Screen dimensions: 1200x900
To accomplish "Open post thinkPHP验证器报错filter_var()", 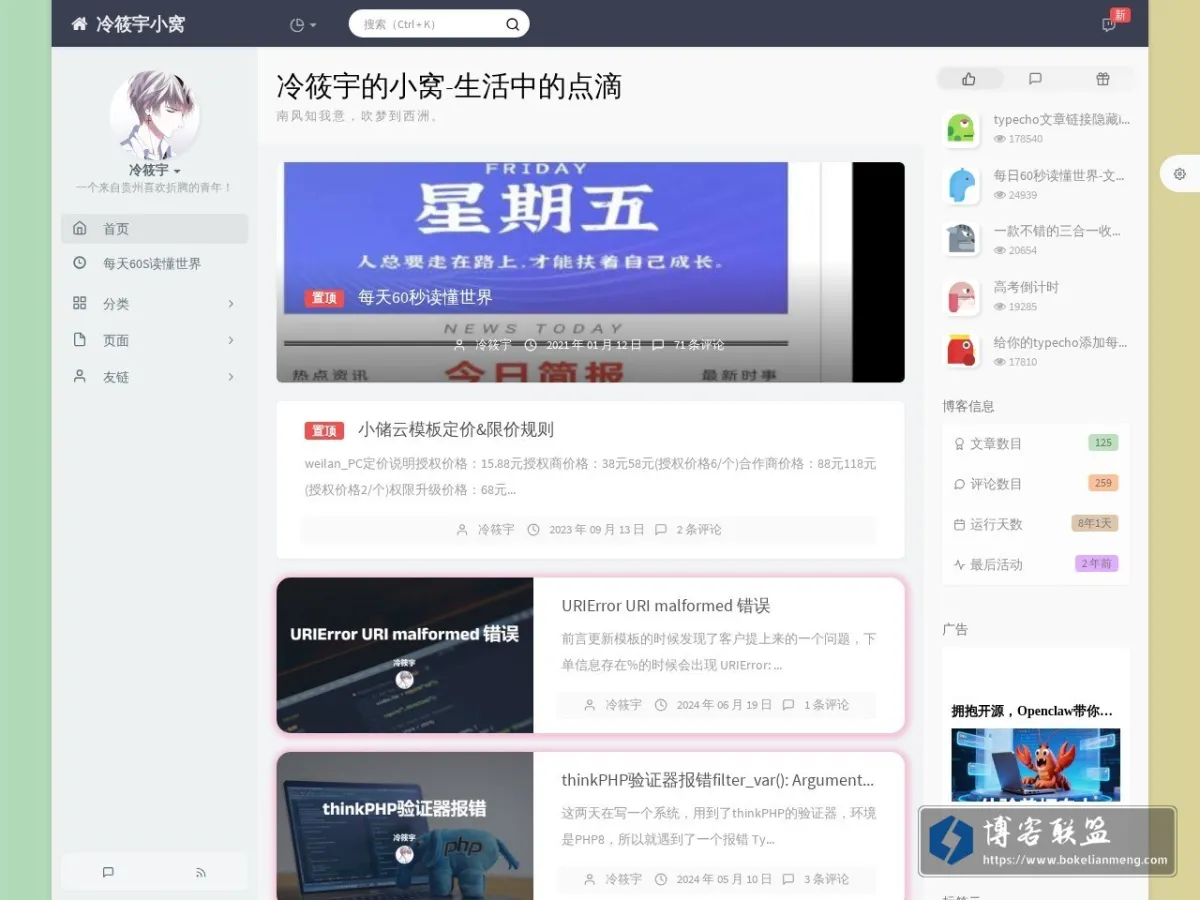I will click(x=718, y=780).
